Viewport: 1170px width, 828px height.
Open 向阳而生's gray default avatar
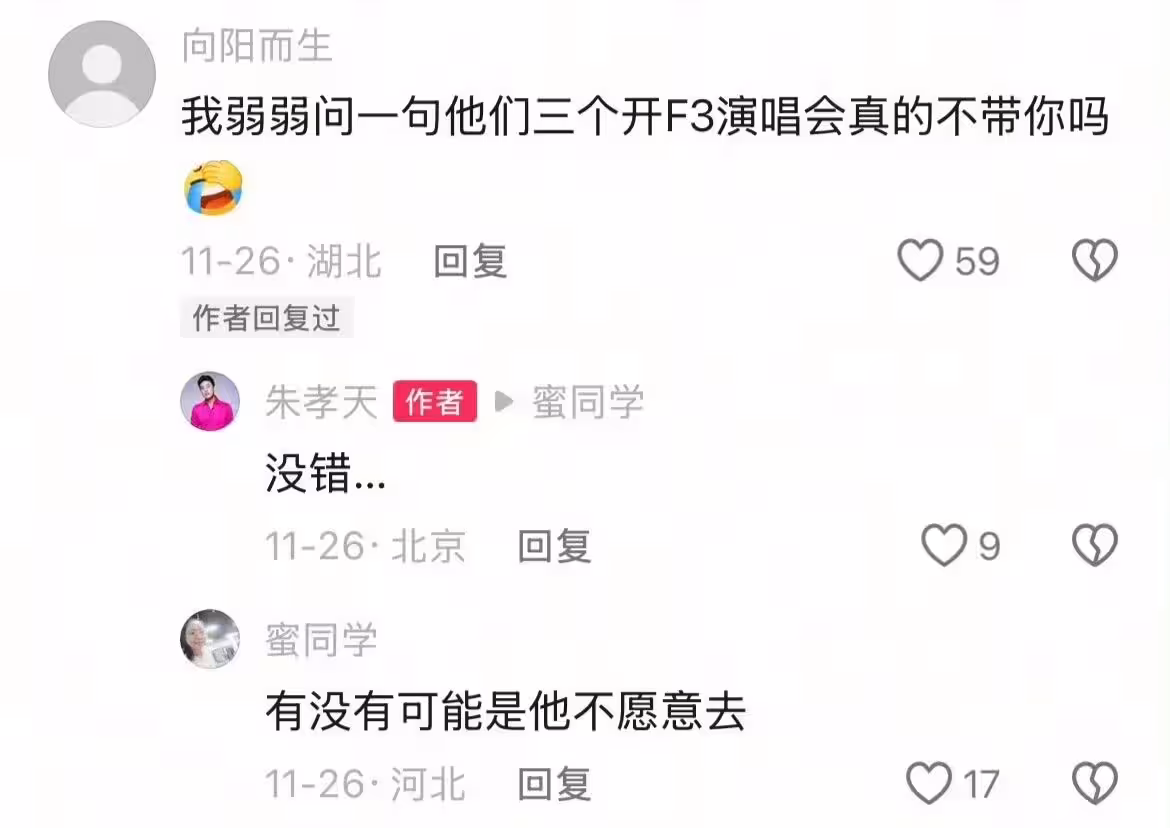102,74
